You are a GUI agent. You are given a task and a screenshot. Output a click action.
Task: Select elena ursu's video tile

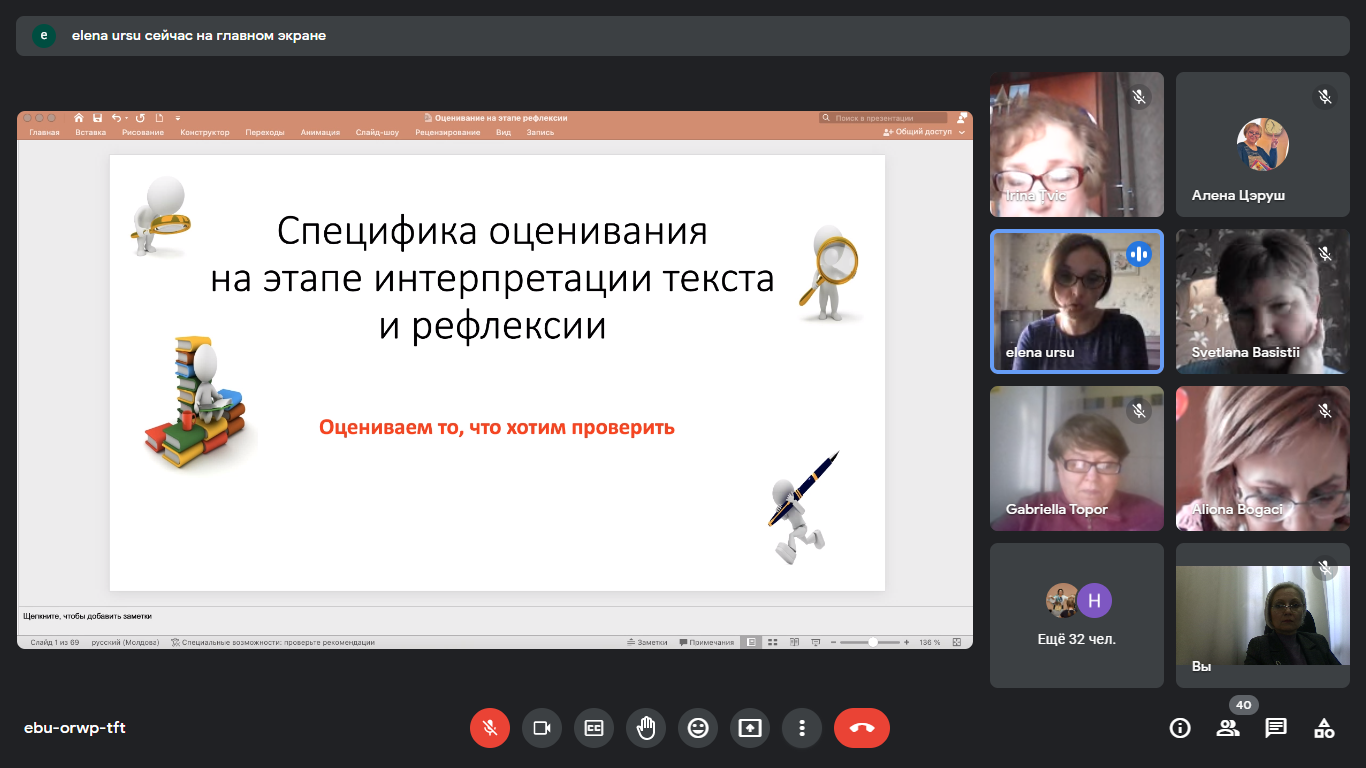(1076, 301)
